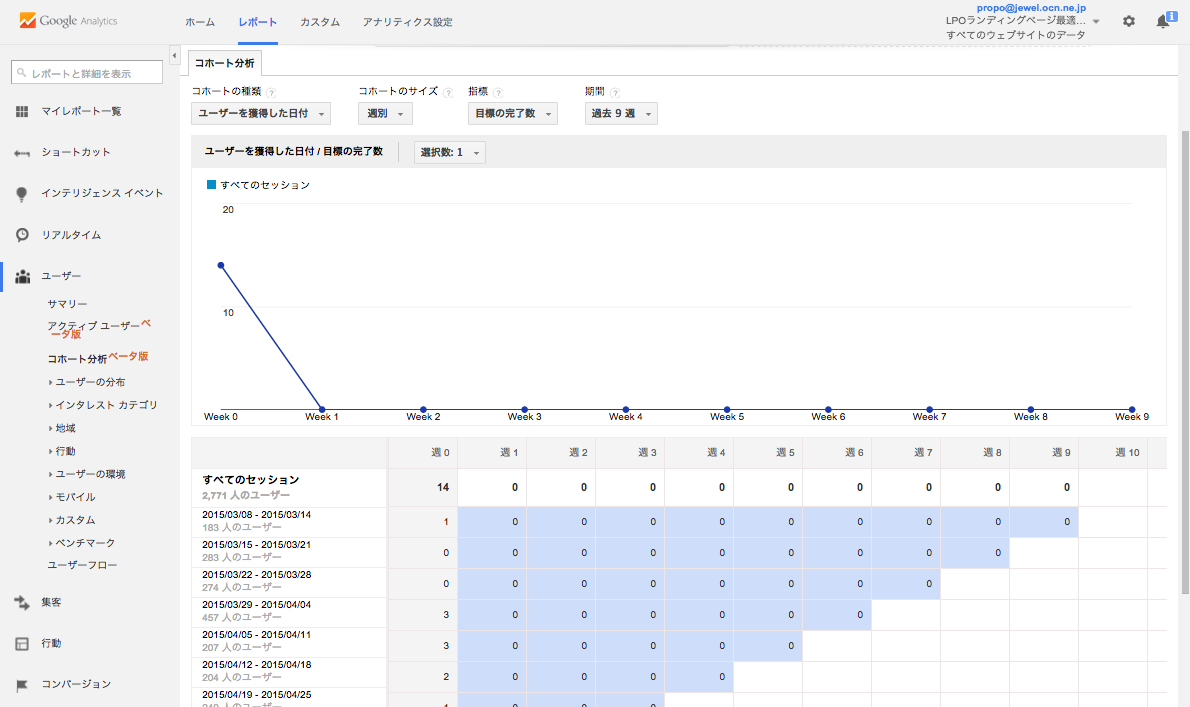
Task: Click the report search input field
Action: 86,73
